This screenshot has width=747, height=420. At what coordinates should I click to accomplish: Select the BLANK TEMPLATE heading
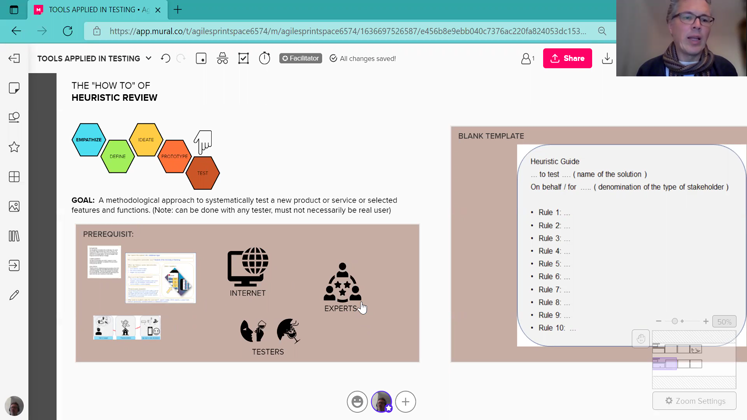point(491,136)
